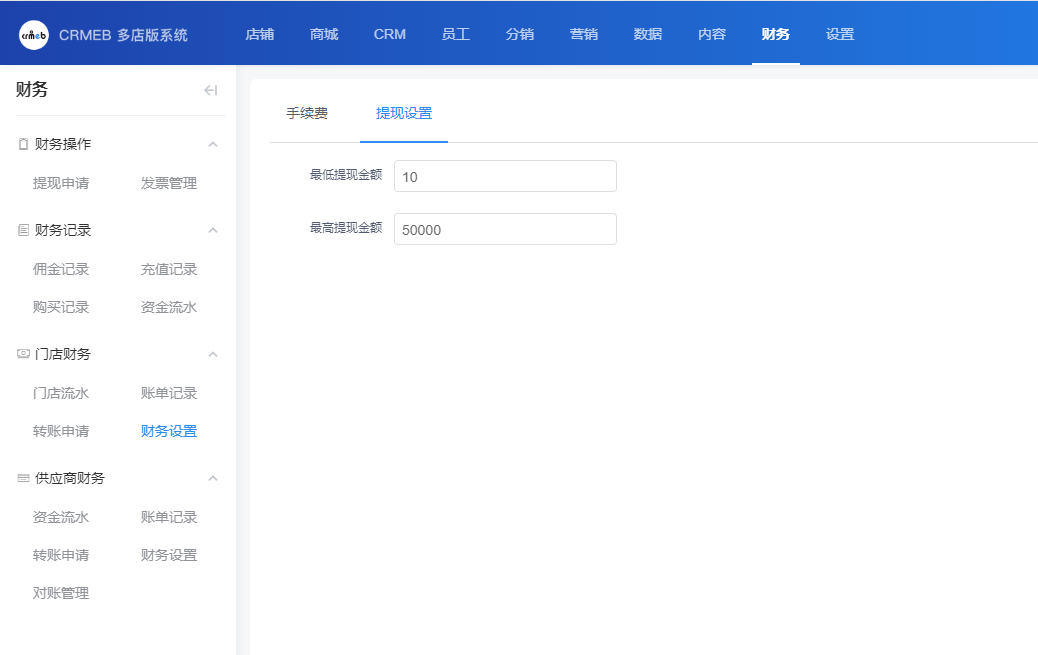Open the 店铺 top menu
The image size is (1038, 655).
tap(260, 34)
